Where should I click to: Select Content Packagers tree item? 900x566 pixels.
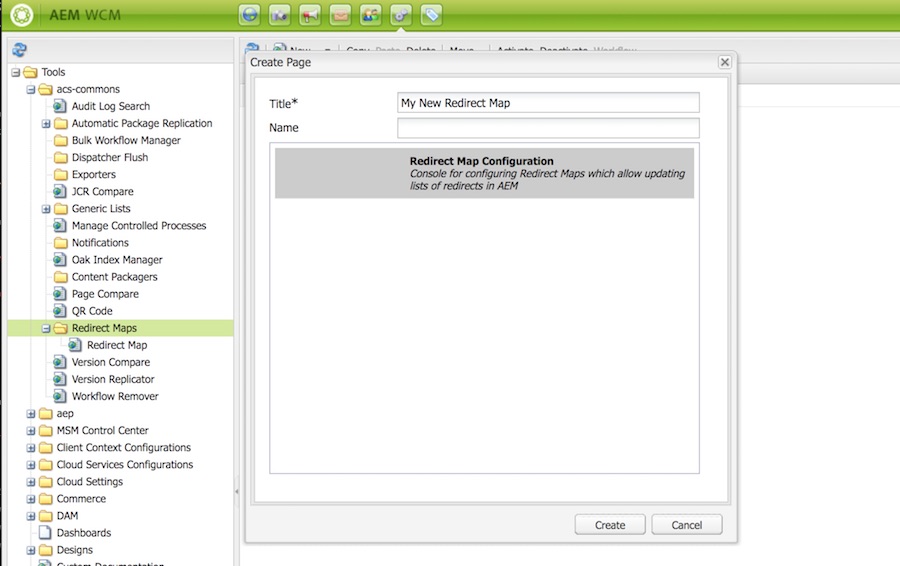point(114,277)
